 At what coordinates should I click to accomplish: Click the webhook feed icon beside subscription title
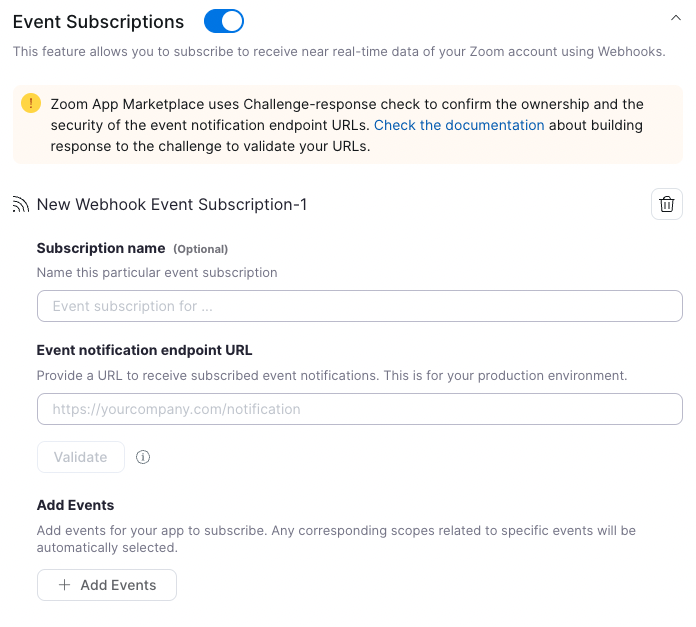[21, 205]
